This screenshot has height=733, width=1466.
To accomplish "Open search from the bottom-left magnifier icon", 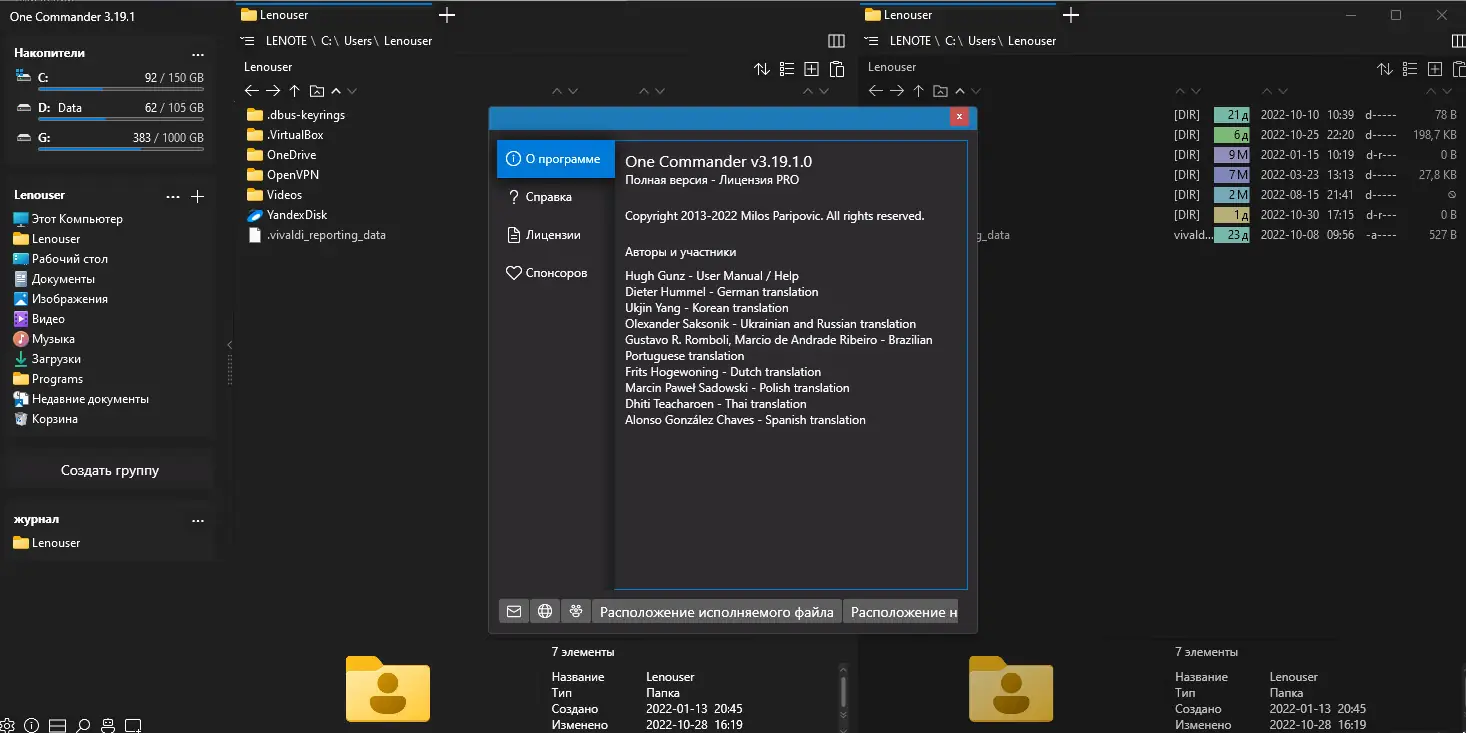I will [x=83, y=725].
